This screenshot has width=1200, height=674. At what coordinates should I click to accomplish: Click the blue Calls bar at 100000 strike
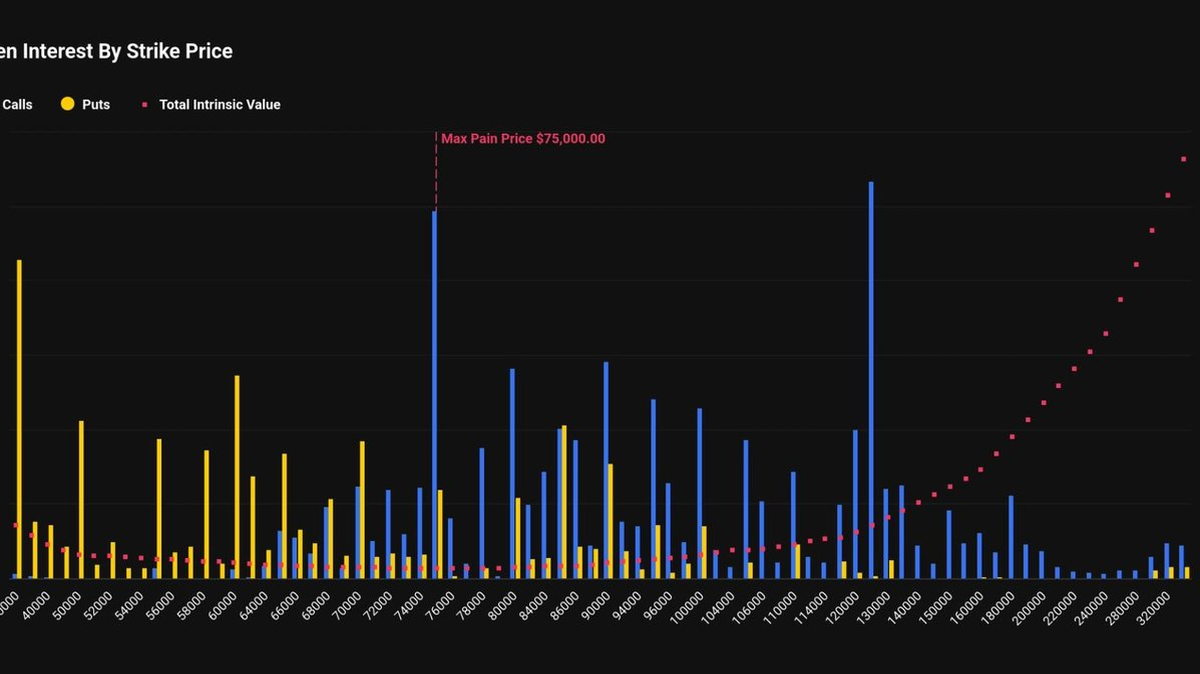(x=699, y=492)
